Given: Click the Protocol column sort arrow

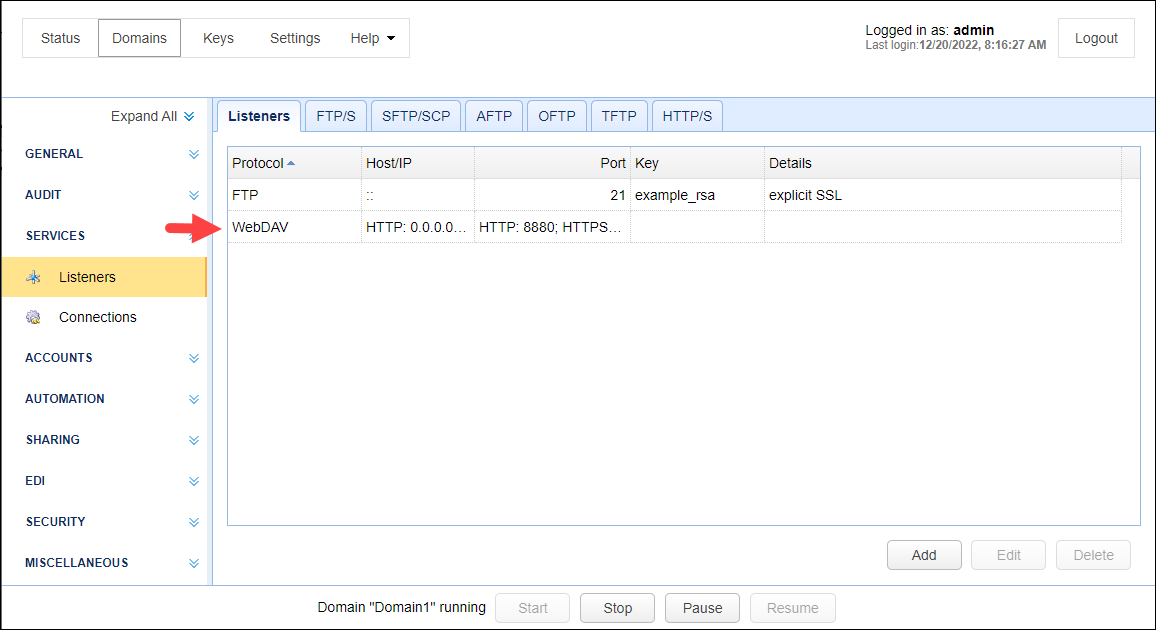Looking at the screenshot, I should (x=291, y=163).
